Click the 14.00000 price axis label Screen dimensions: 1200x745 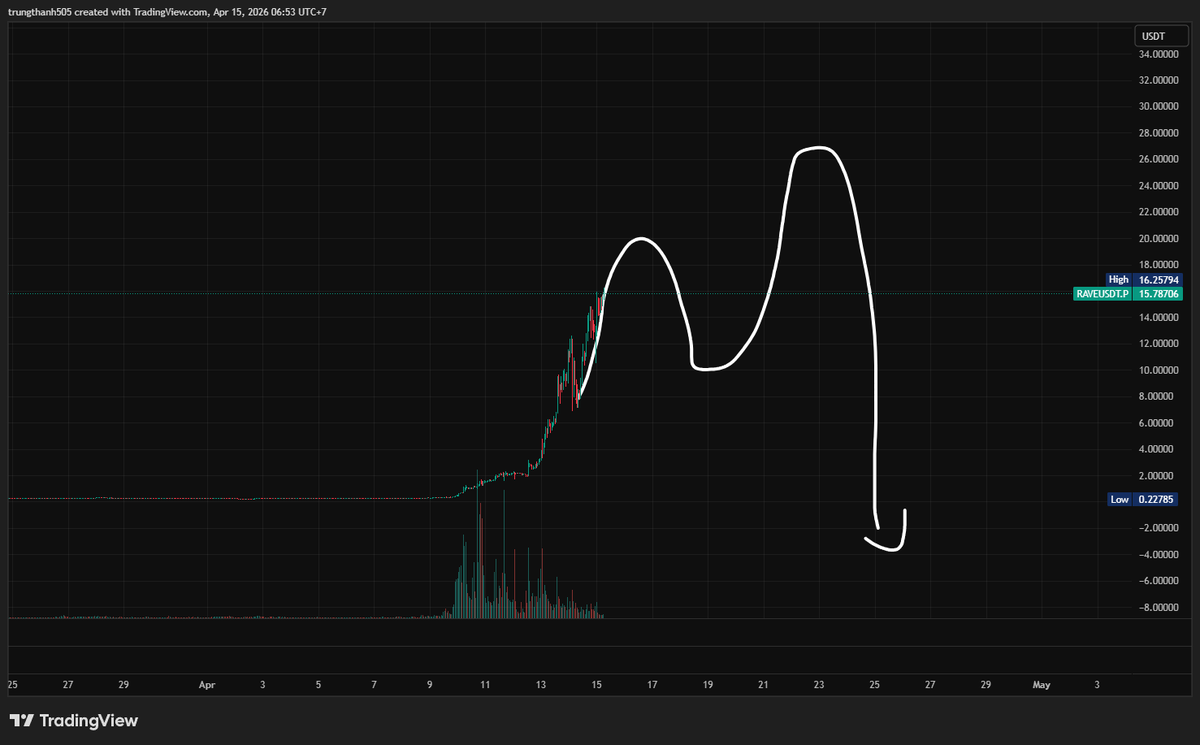pos(1160,318)
